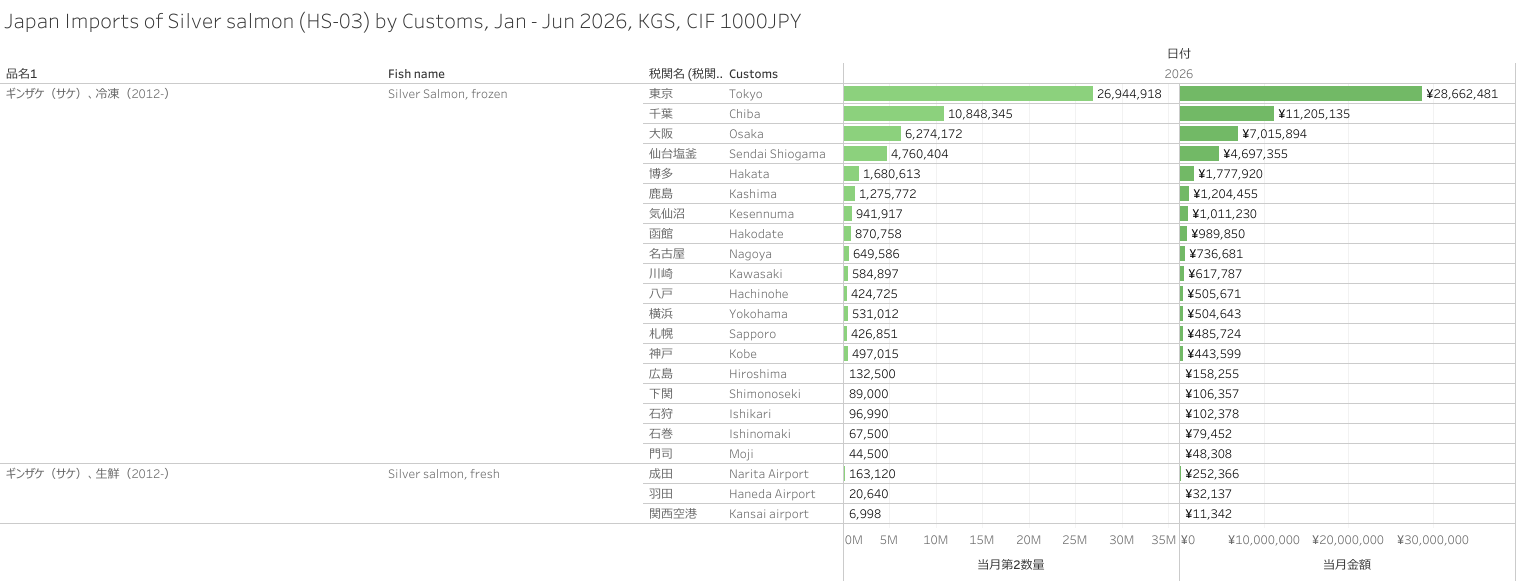Select the Narita Airport customs label
Screen dimensions: 1517x581
point(768,474)
